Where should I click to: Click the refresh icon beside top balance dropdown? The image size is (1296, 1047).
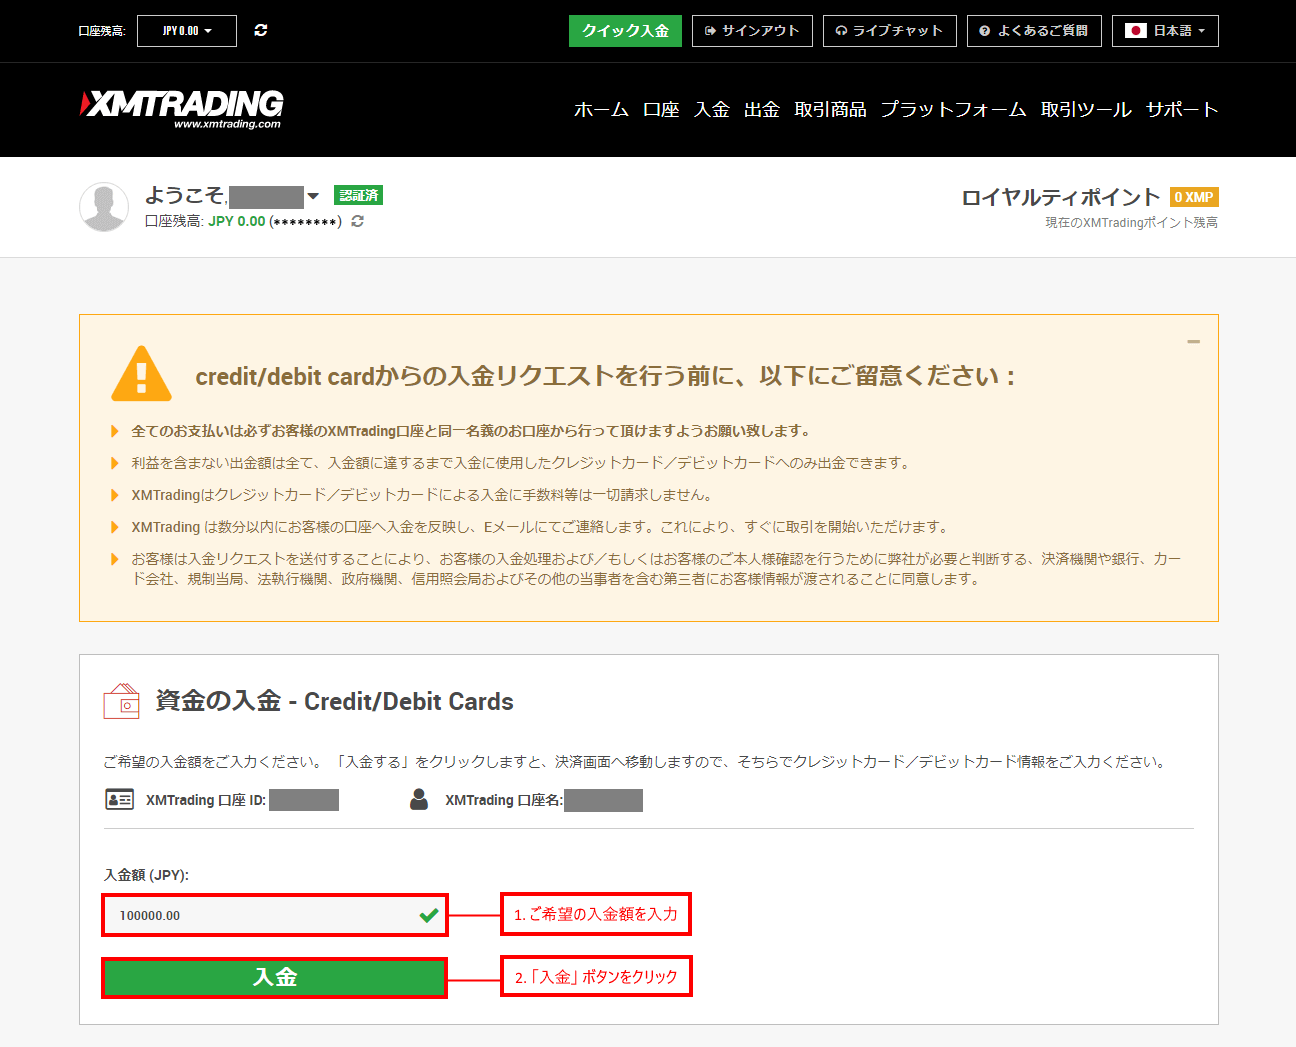tap(261, 31)
